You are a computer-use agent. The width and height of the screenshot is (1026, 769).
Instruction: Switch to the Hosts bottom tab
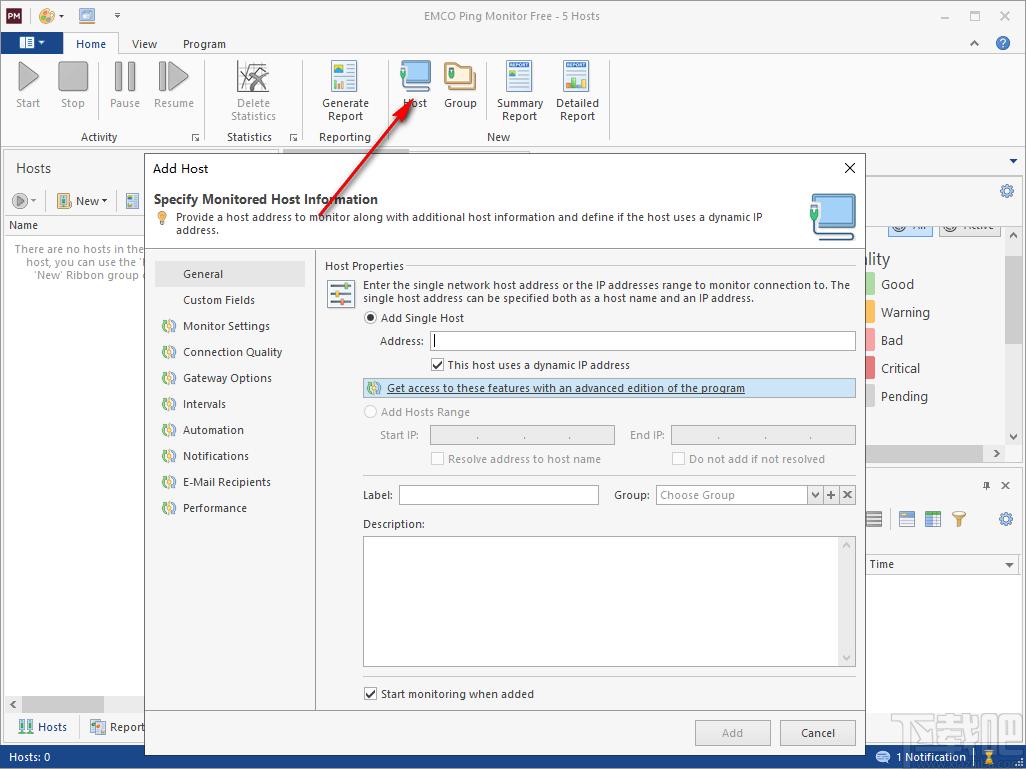(43, 726)
